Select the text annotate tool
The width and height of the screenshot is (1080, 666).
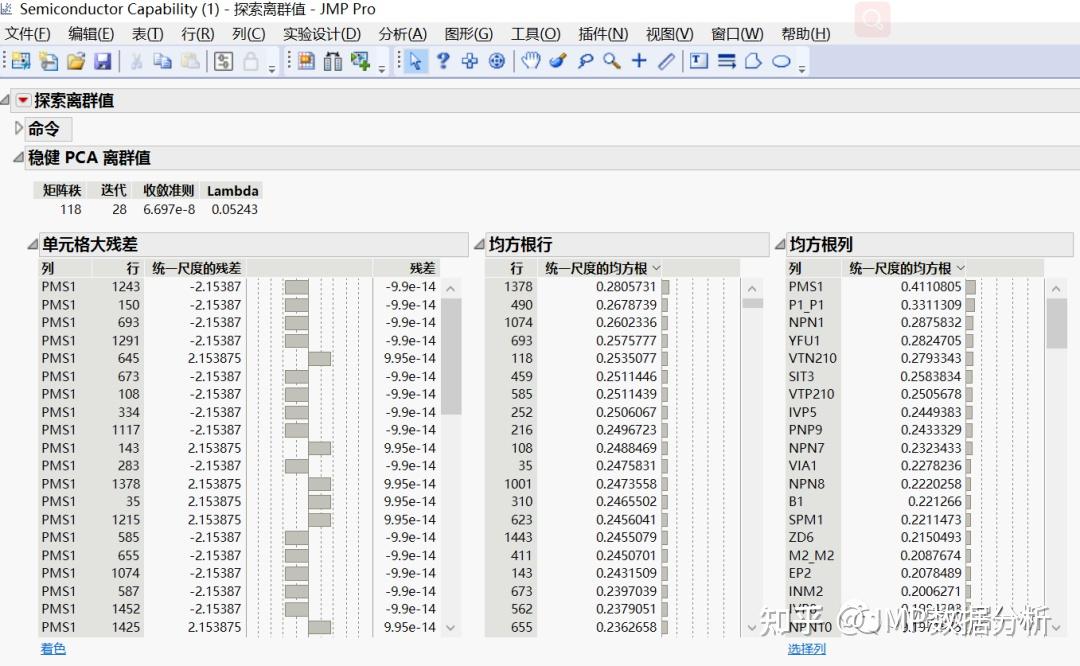click(x=700, y=61)
